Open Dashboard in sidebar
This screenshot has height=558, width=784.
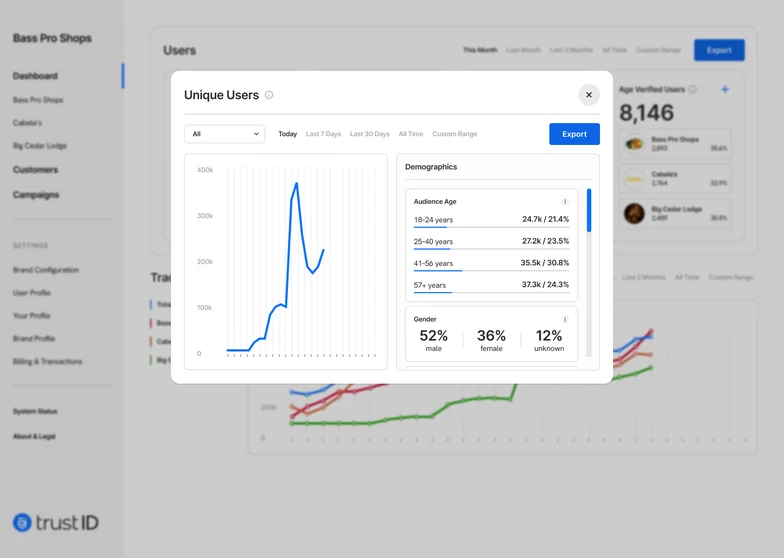tap(35, 76)
